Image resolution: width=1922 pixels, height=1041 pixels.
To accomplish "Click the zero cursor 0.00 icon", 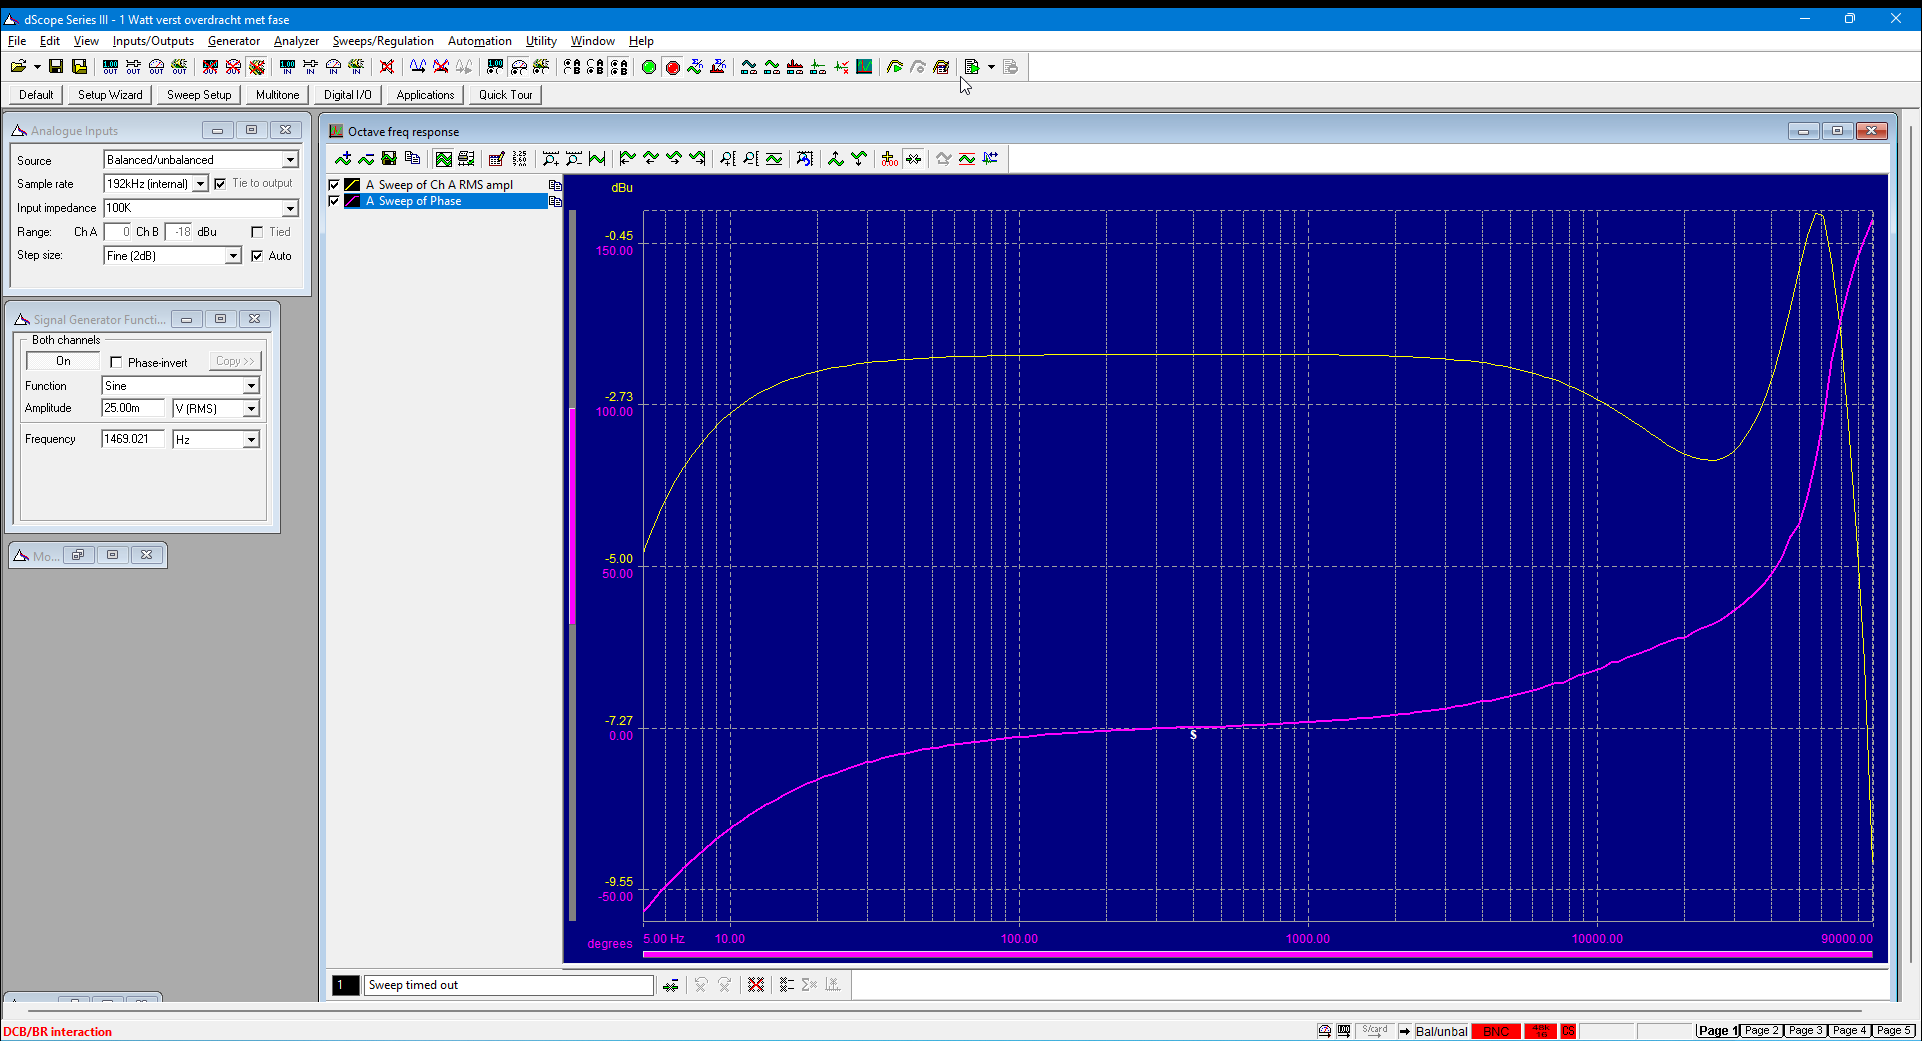I will [x=889, y=158].
